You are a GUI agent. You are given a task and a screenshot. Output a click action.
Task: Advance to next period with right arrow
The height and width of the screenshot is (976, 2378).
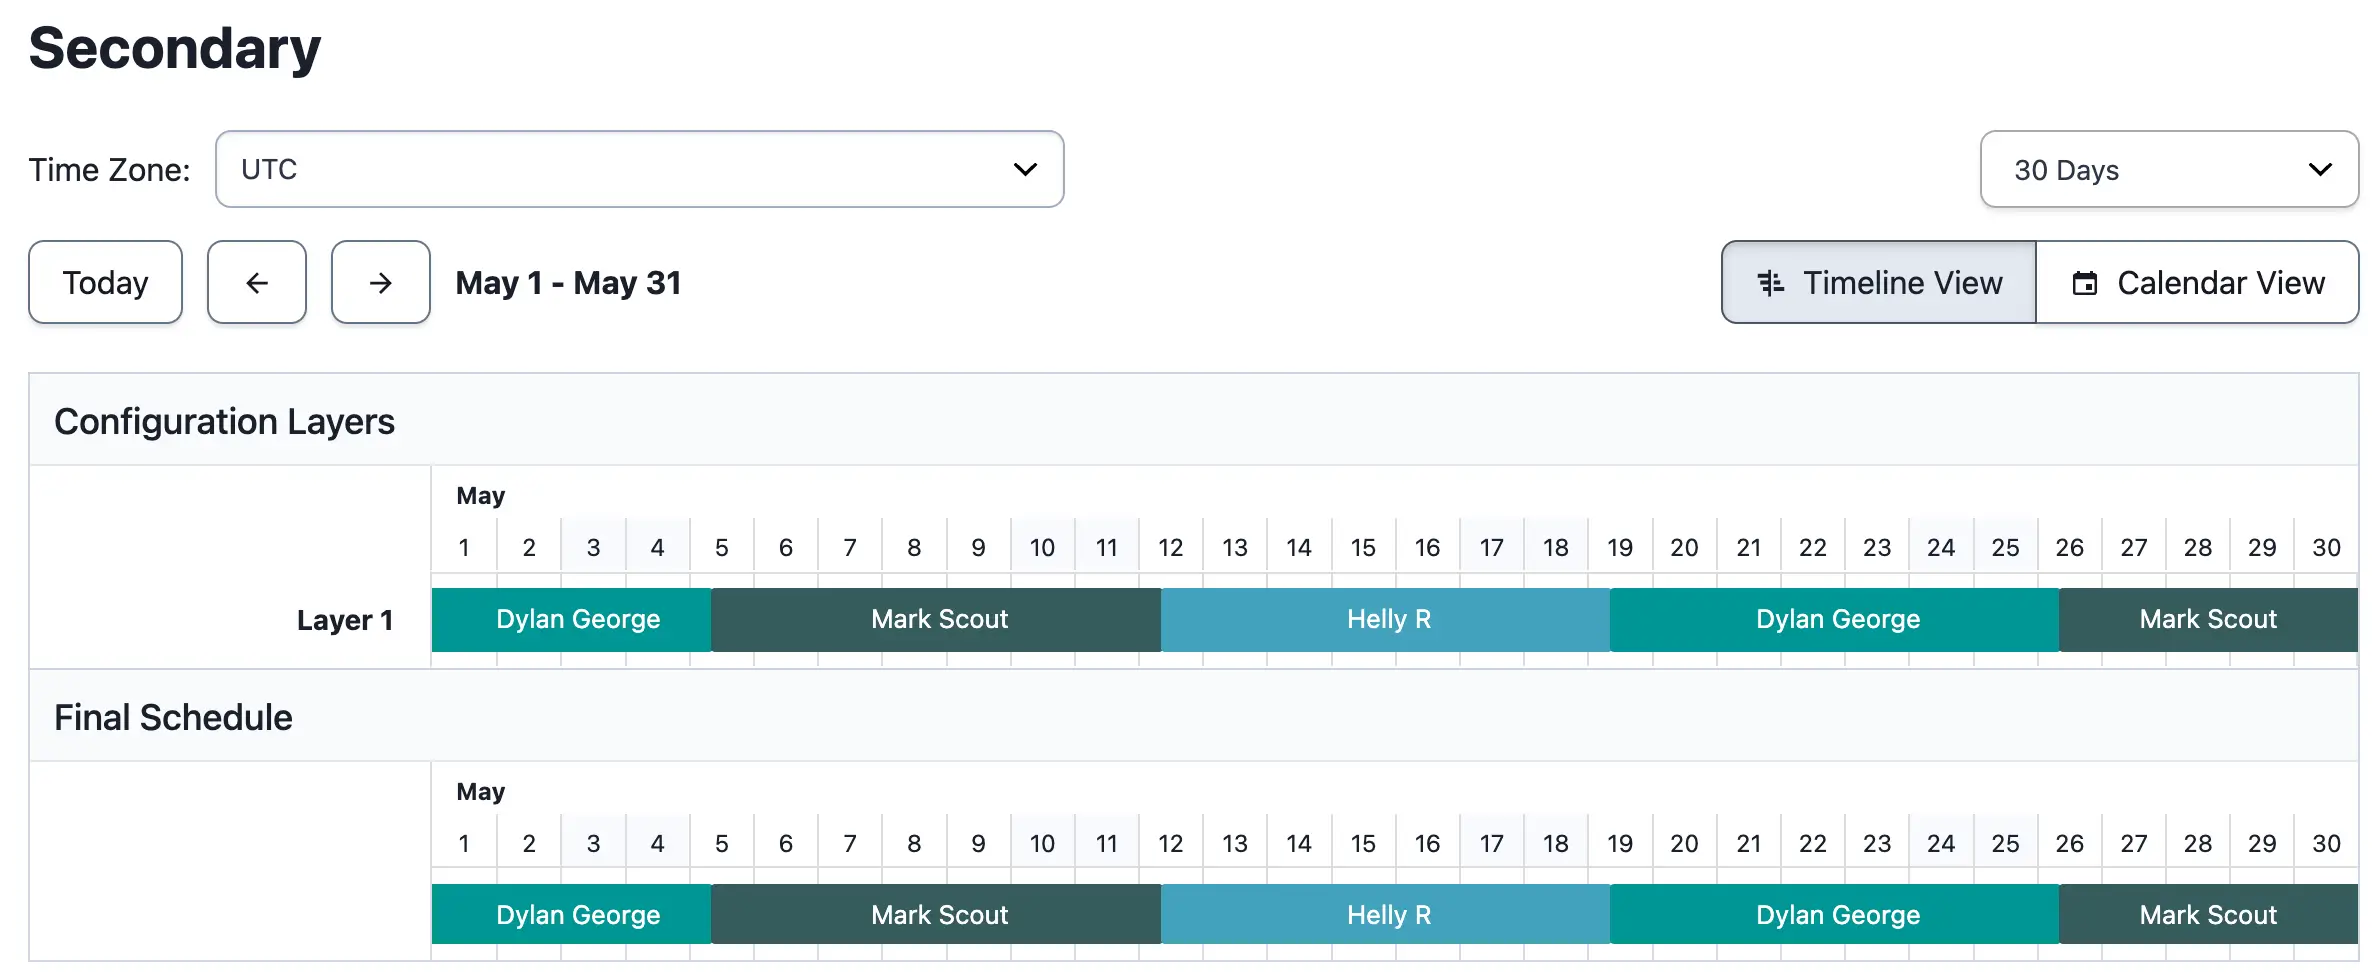click(x=381, y=283)
